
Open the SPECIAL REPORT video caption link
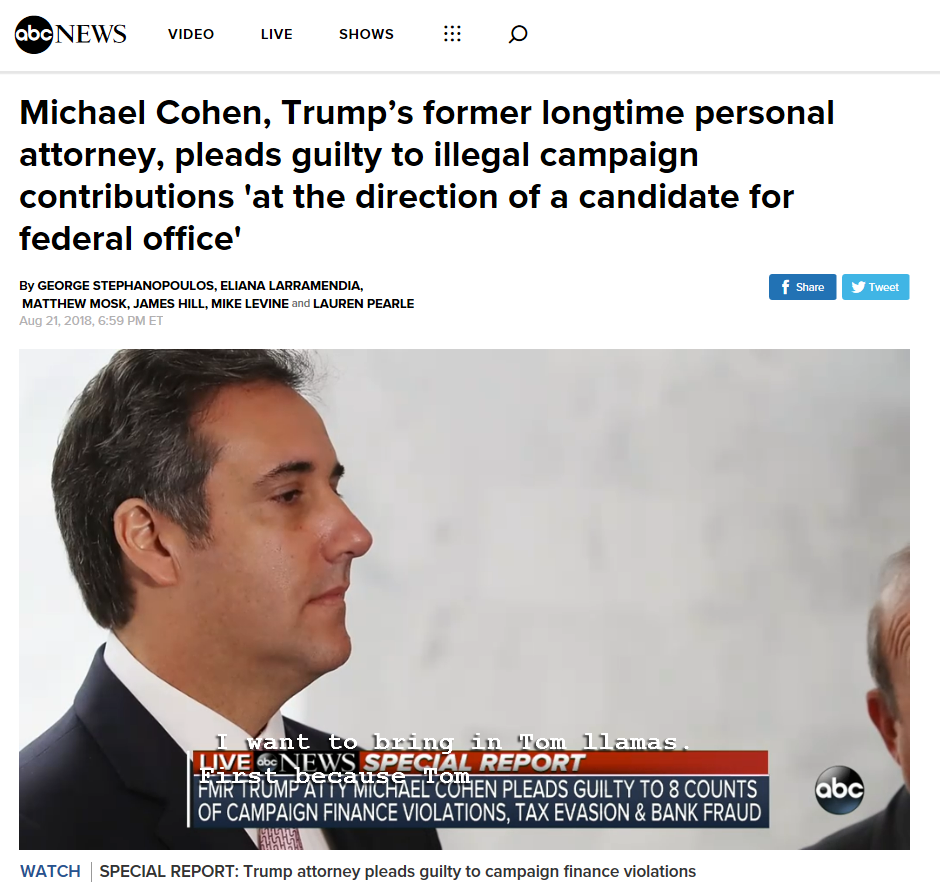pyautogui.click(x=397, y=871)
